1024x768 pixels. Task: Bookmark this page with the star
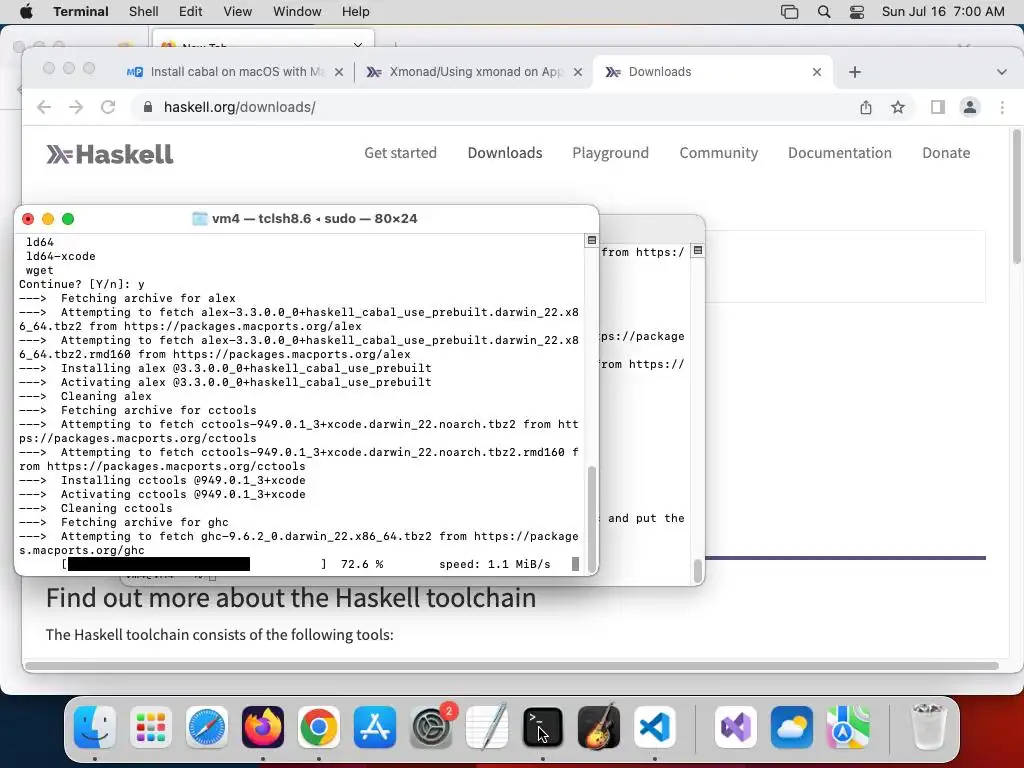coord(898,107)
